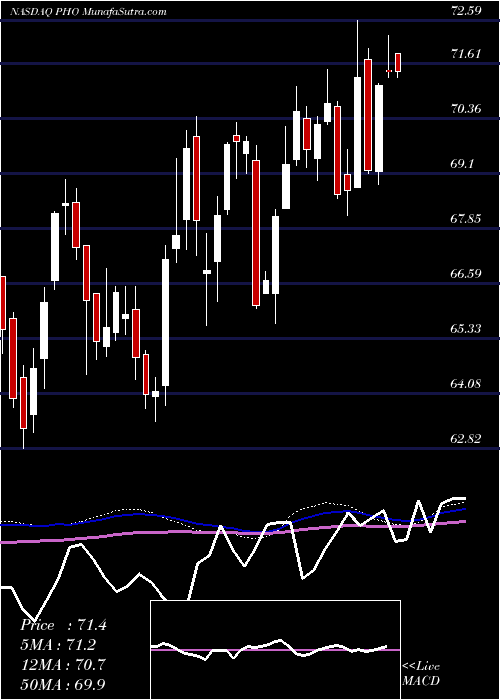The width and height of the screenshot is (500, 700).
Task: Click the 71.61 price axis label
Action: pyautogui.click(x=466, y=54)
